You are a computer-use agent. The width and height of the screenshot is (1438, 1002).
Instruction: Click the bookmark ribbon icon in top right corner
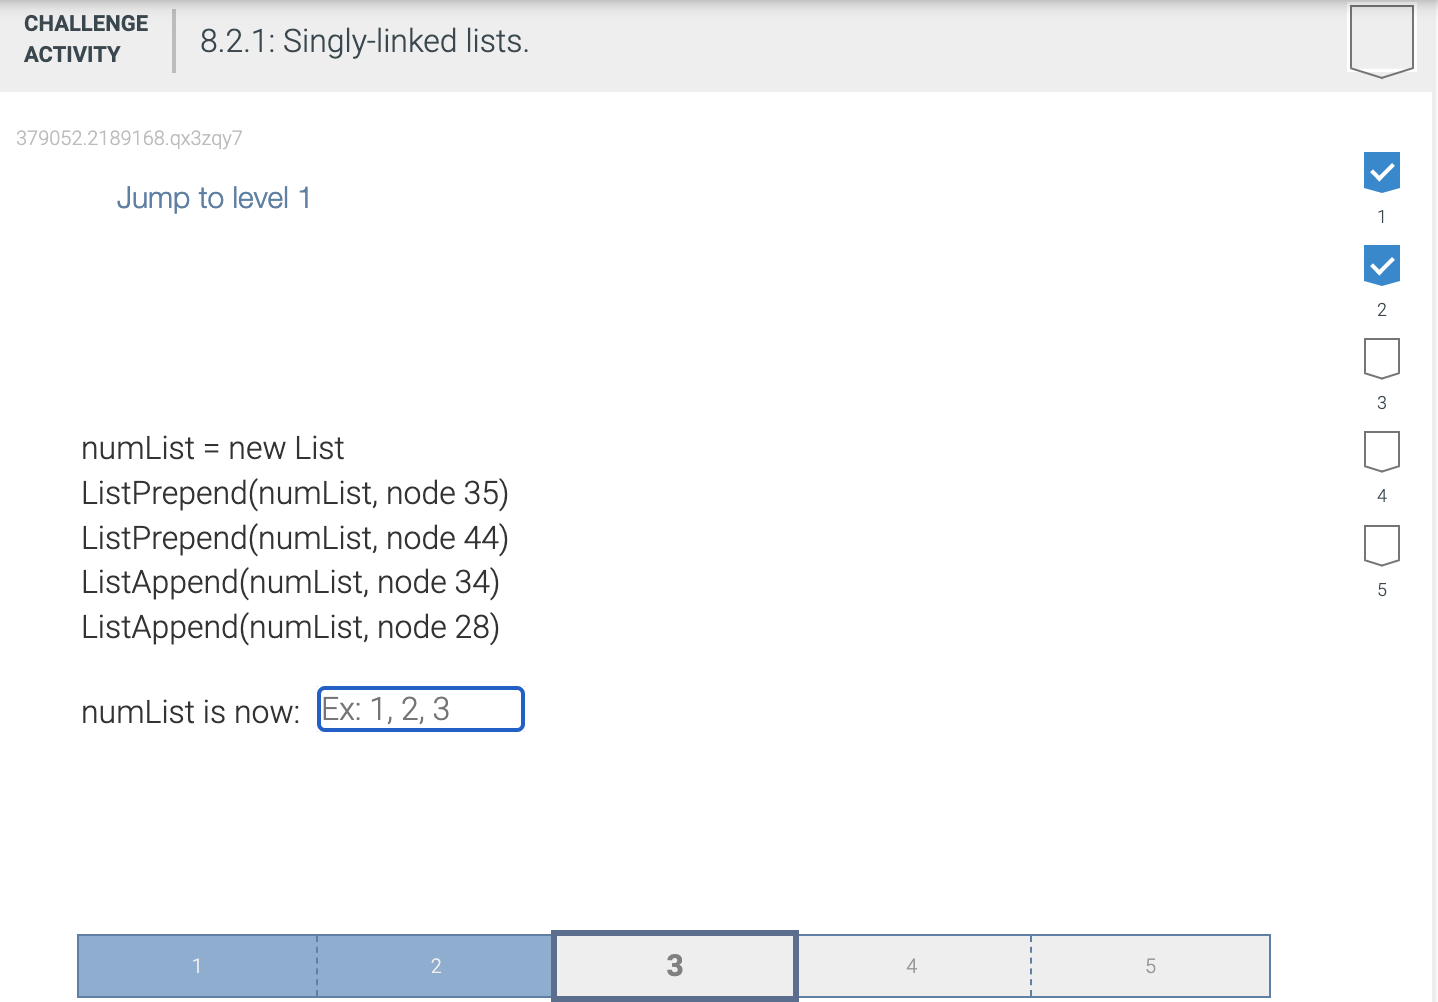(1383, 42)
